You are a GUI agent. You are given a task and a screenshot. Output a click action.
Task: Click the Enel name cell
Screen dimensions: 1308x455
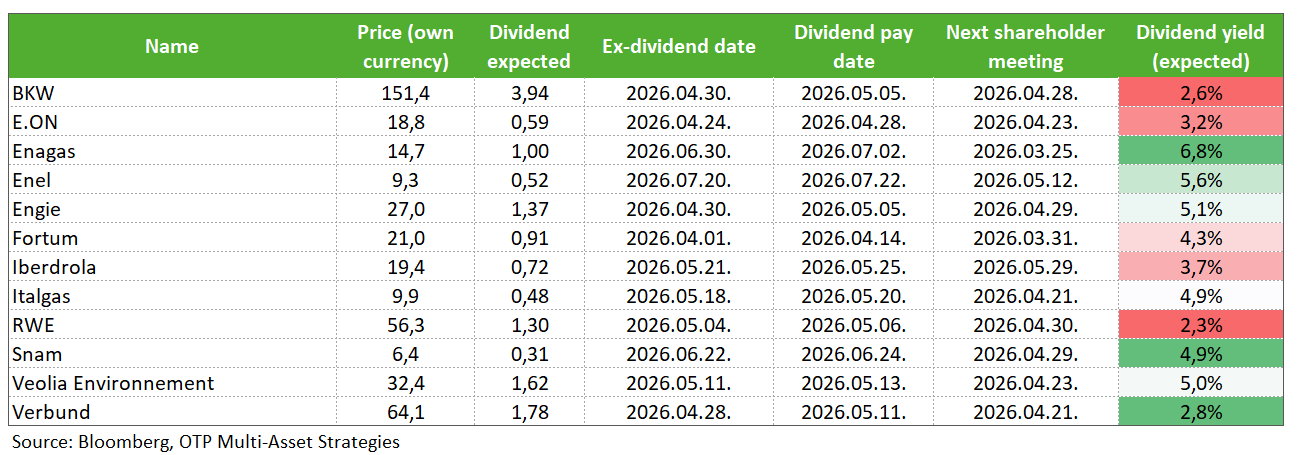171,180
